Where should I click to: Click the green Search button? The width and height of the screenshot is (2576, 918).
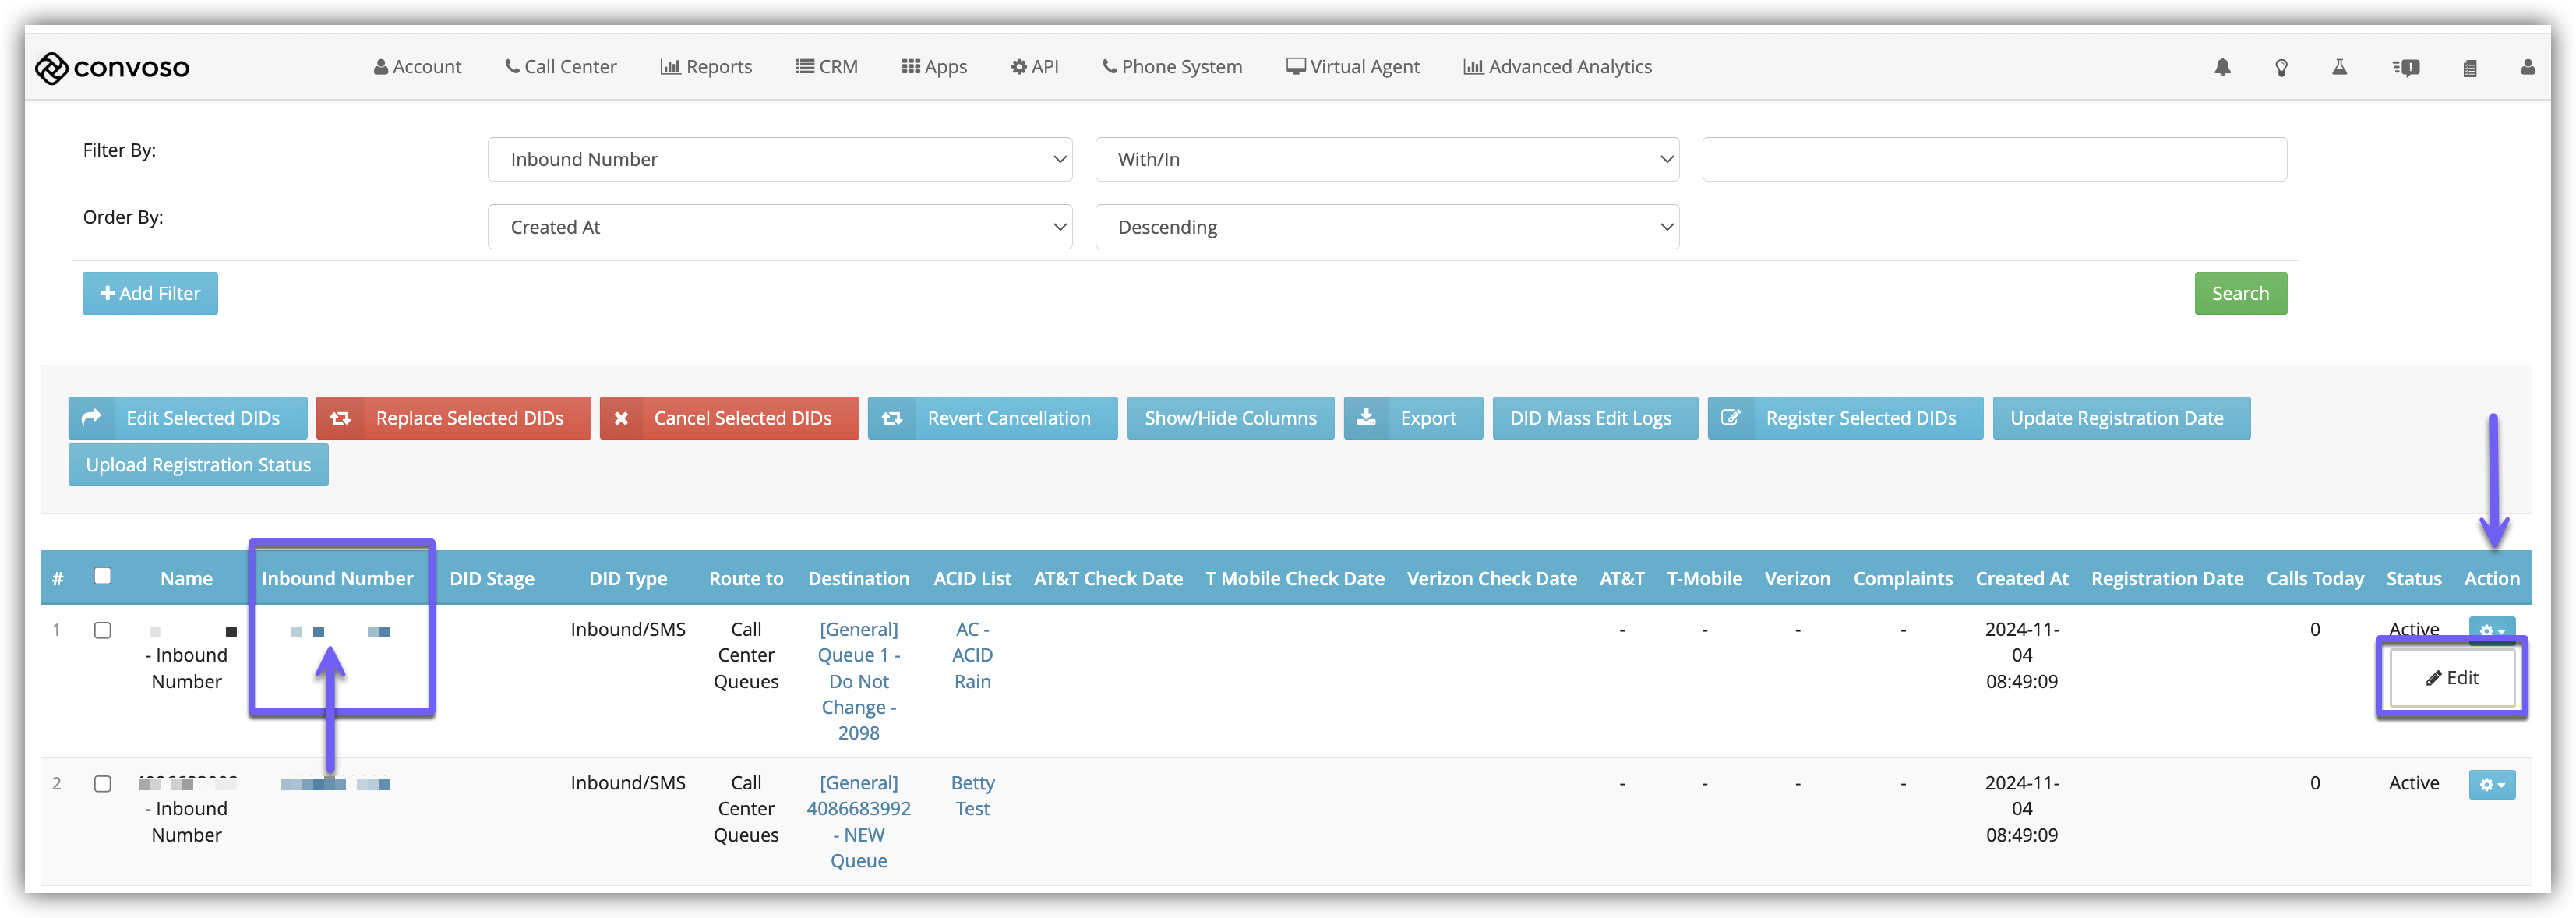pos(2240,293)
